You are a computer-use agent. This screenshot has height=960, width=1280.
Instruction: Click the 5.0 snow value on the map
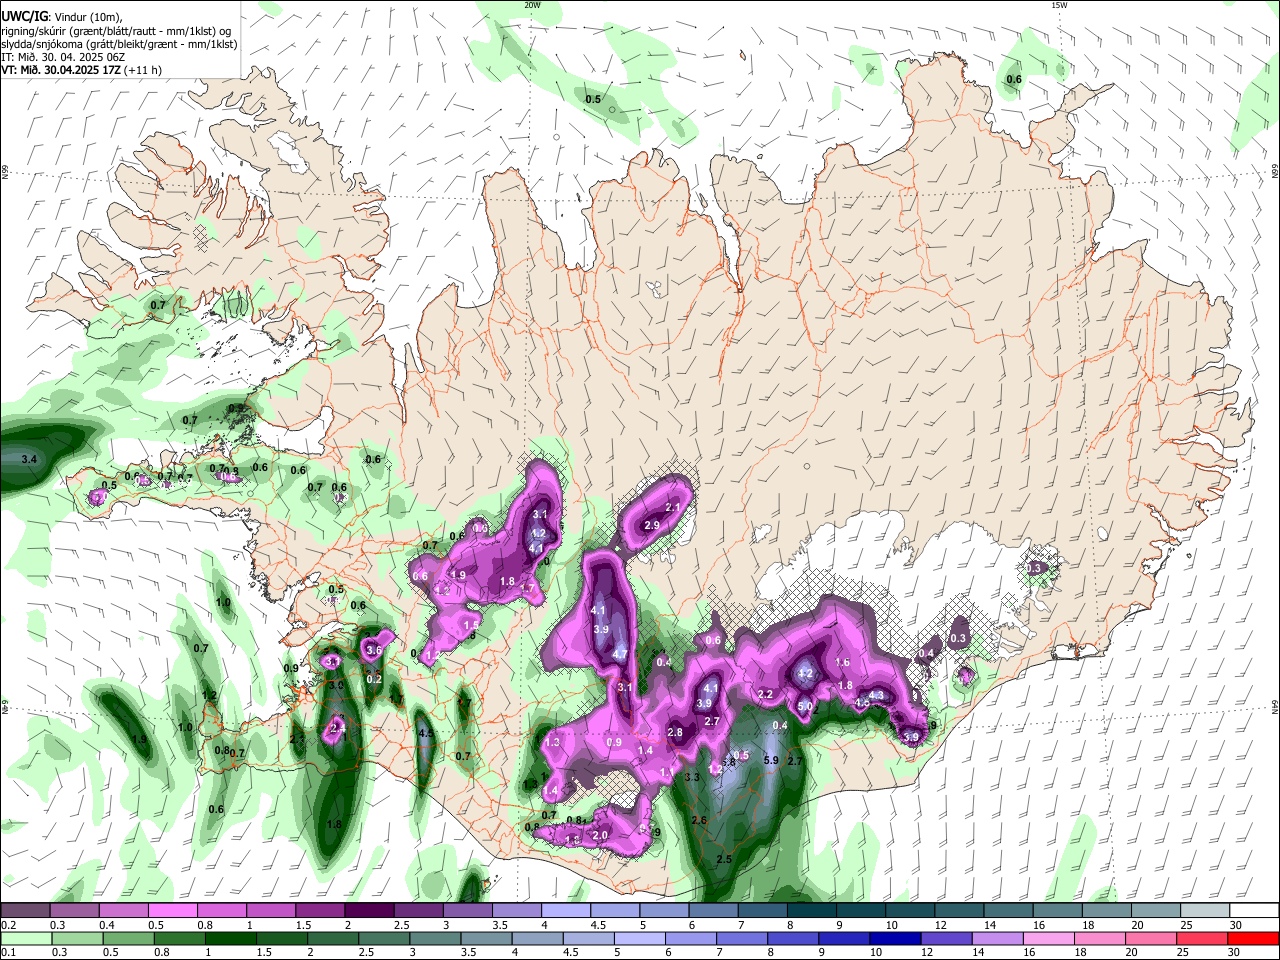tap(804, 707)
